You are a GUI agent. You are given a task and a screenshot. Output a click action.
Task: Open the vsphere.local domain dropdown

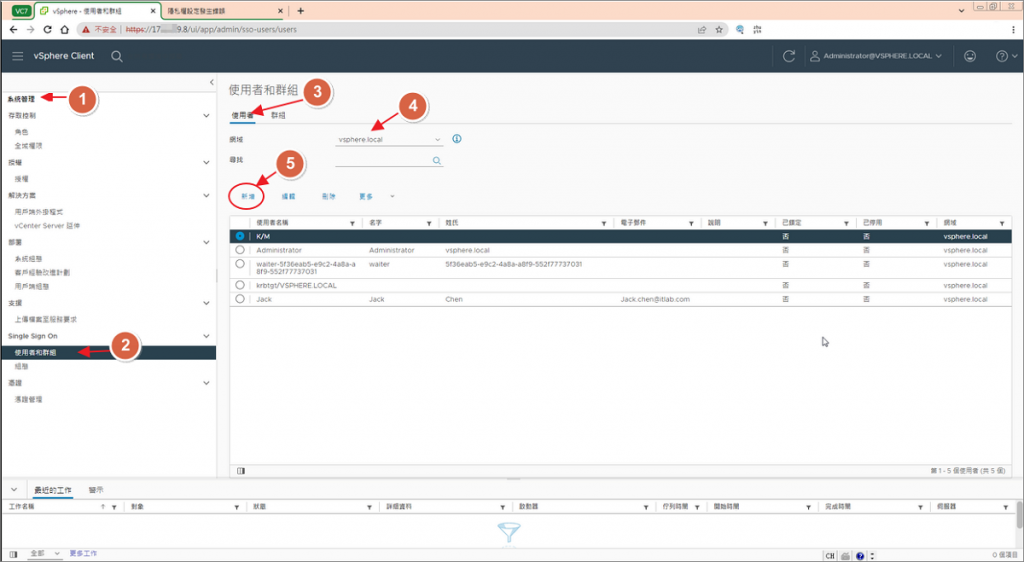pyautogui.click(x=389, y=140)
